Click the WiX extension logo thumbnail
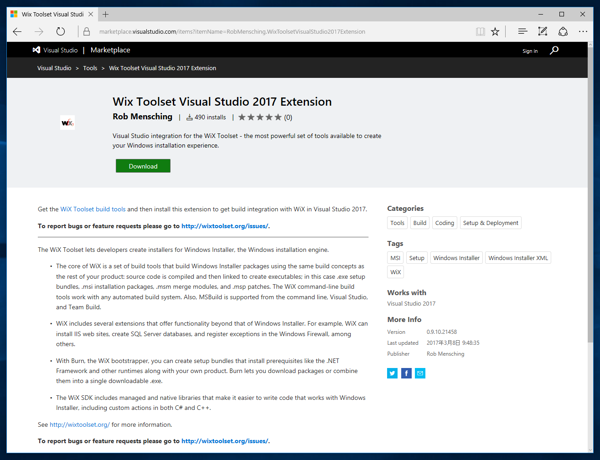The image size is (600, 460). click(x=67, y=123)
